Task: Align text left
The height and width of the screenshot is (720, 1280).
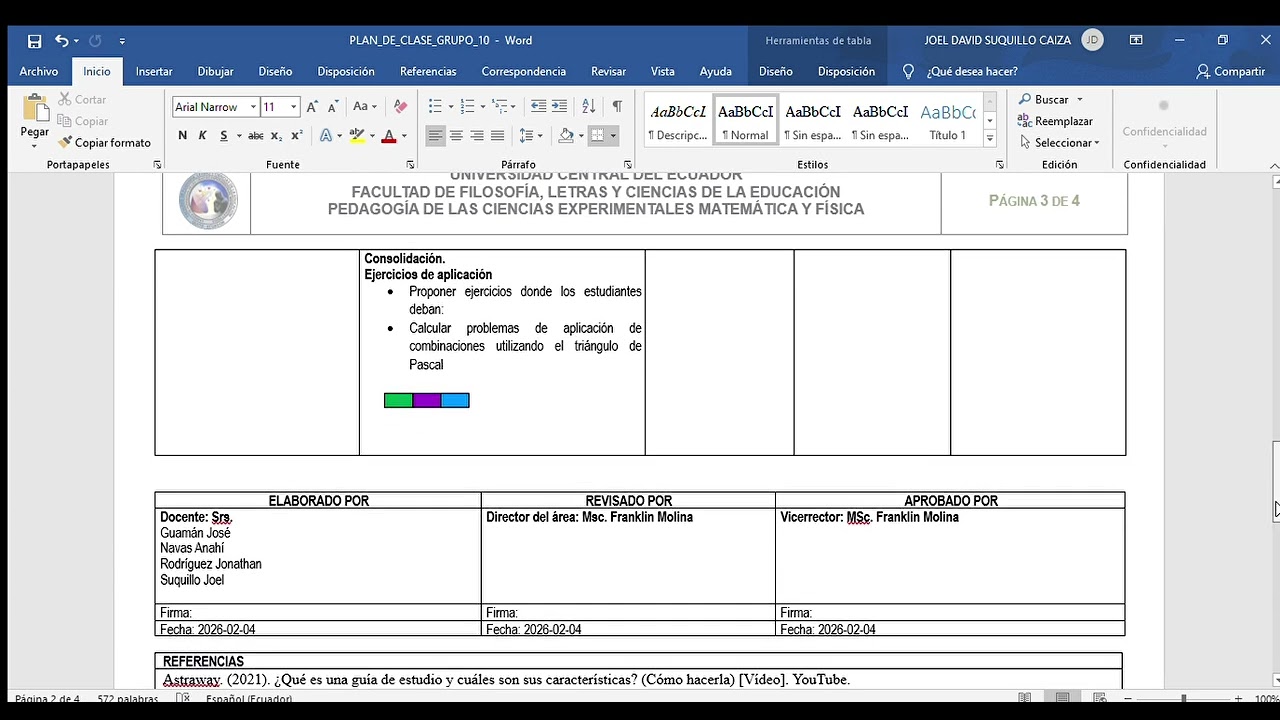Action: click(435, 136)
